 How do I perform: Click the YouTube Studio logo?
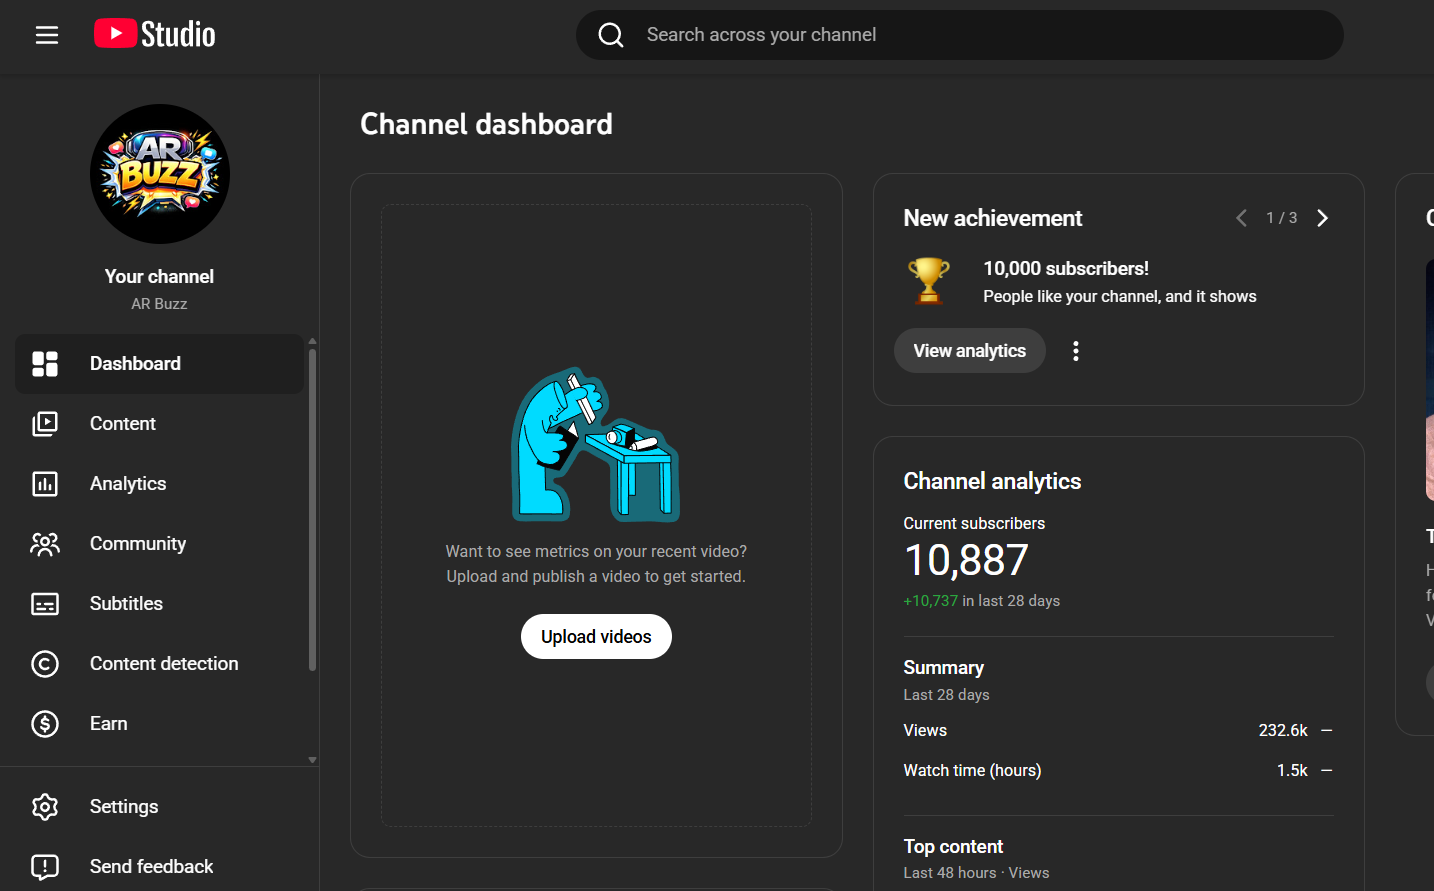tap(155, 34)
